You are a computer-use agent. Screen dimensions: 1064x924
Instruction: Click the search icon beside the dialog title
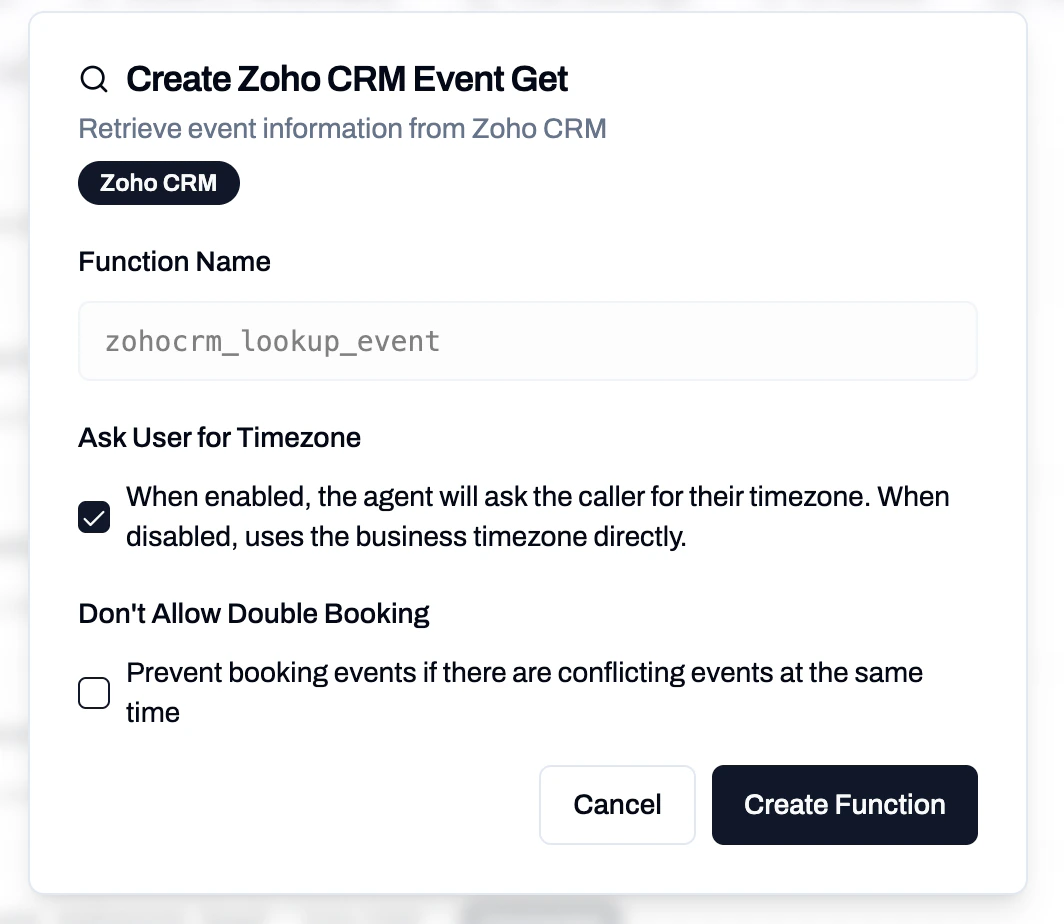[93, 78]
